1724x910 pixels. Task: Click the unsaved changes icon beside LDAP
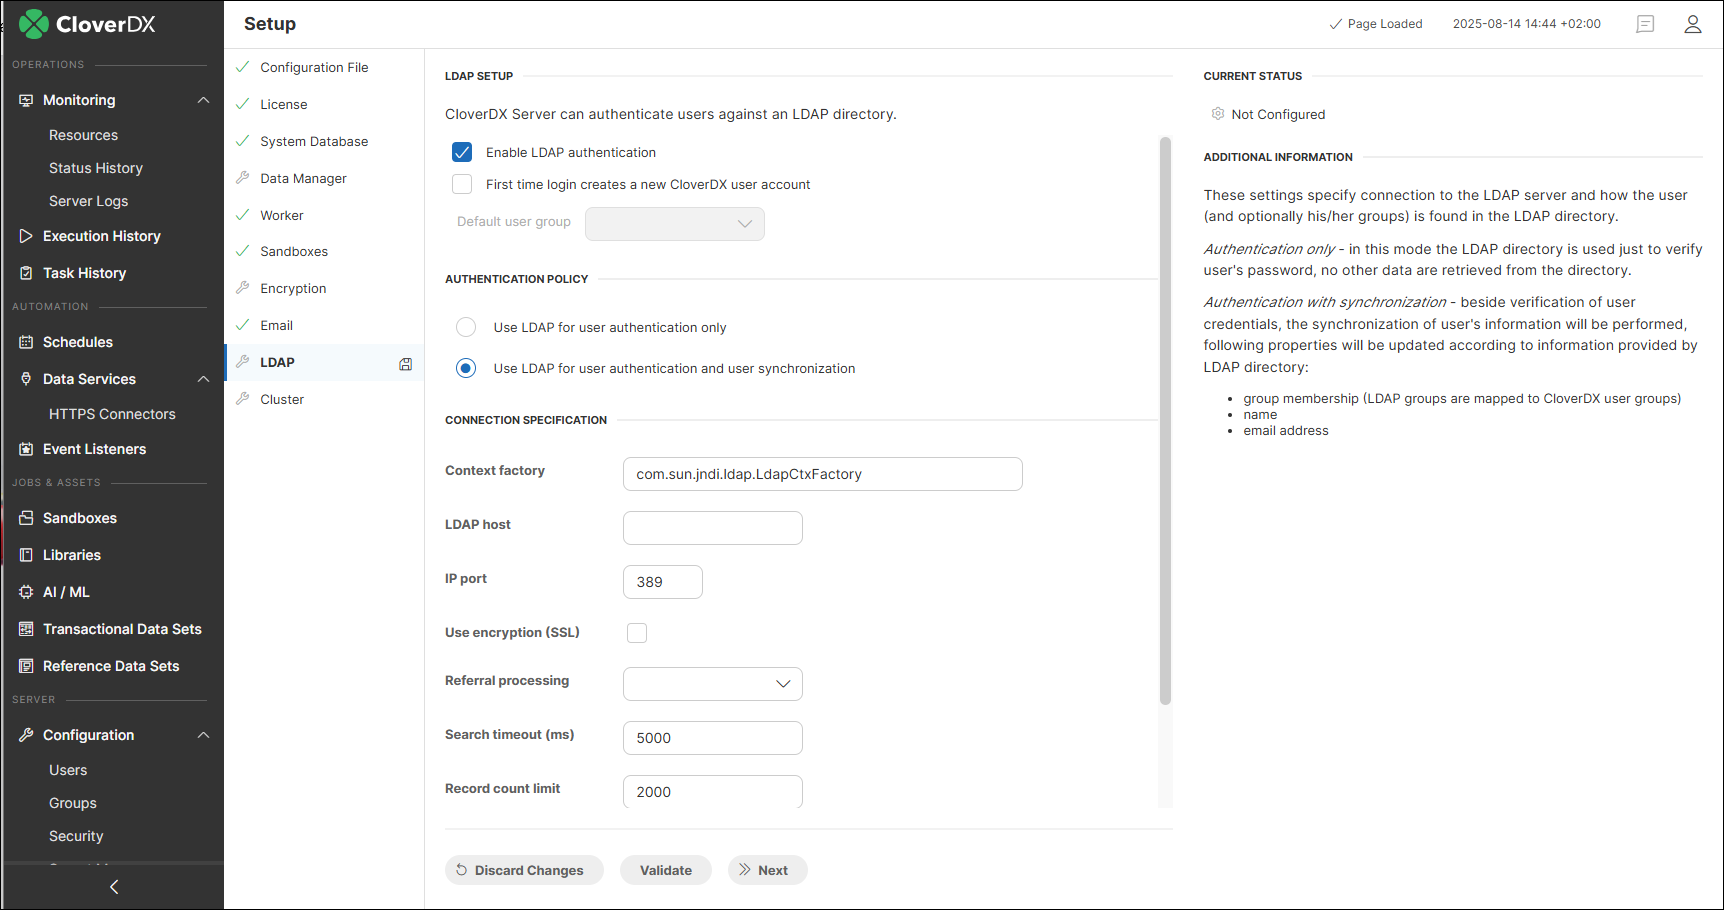(405, 363)
